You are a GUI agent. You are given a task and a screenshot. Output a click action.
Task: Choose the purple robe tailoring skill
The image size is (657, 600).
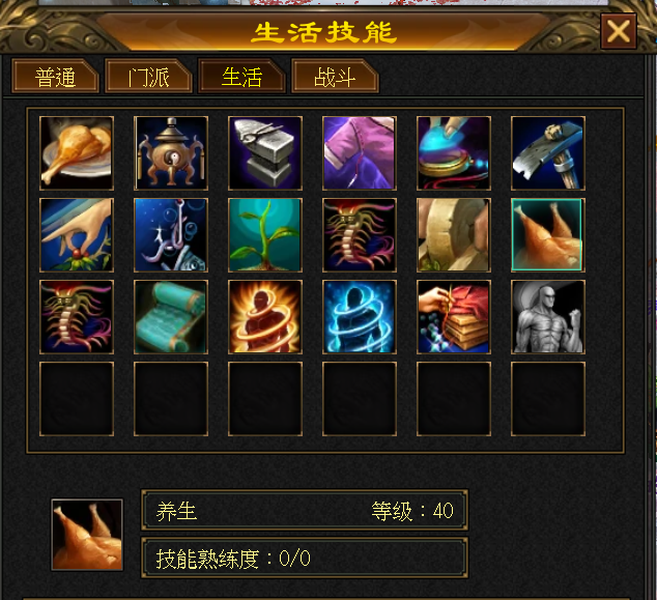click(360, 153)
